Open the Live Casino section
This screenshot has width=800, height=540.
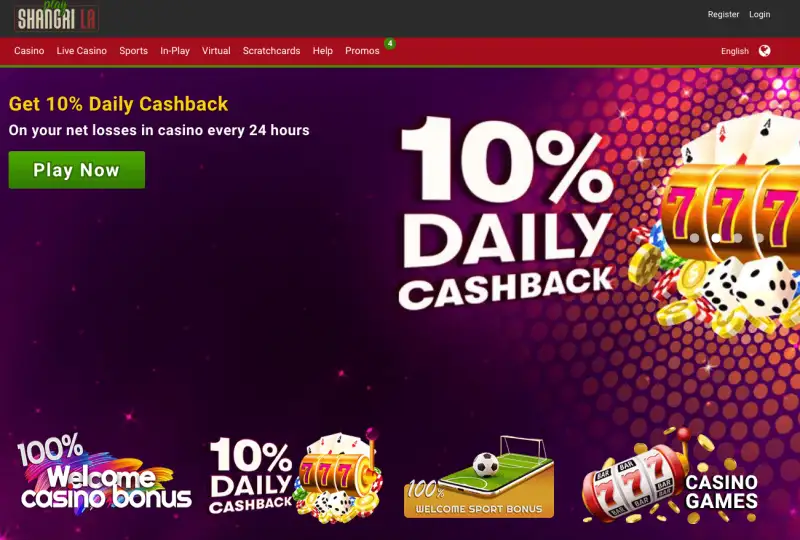pos(82,51)
